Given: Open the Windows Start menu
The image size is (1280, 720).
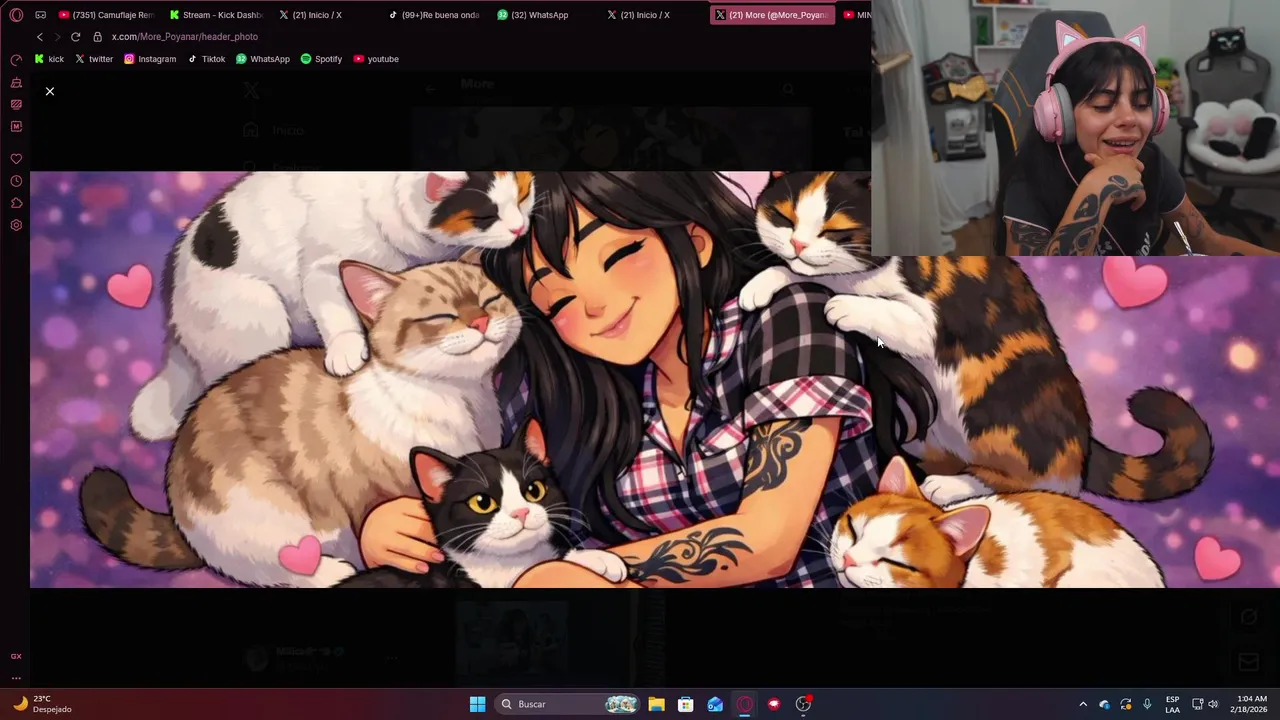Looking at the screenshot, I should [478, 704].
